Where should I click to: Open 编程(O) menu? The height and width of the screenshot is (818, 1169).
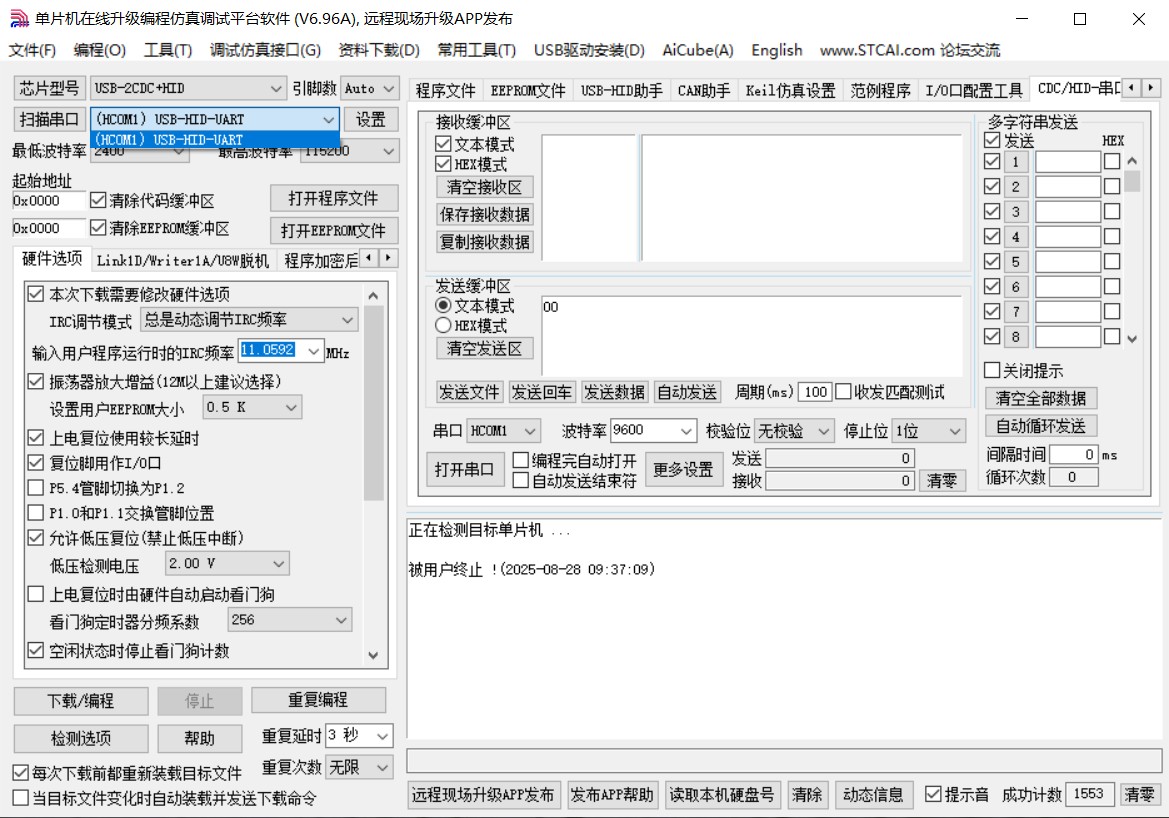99,50
